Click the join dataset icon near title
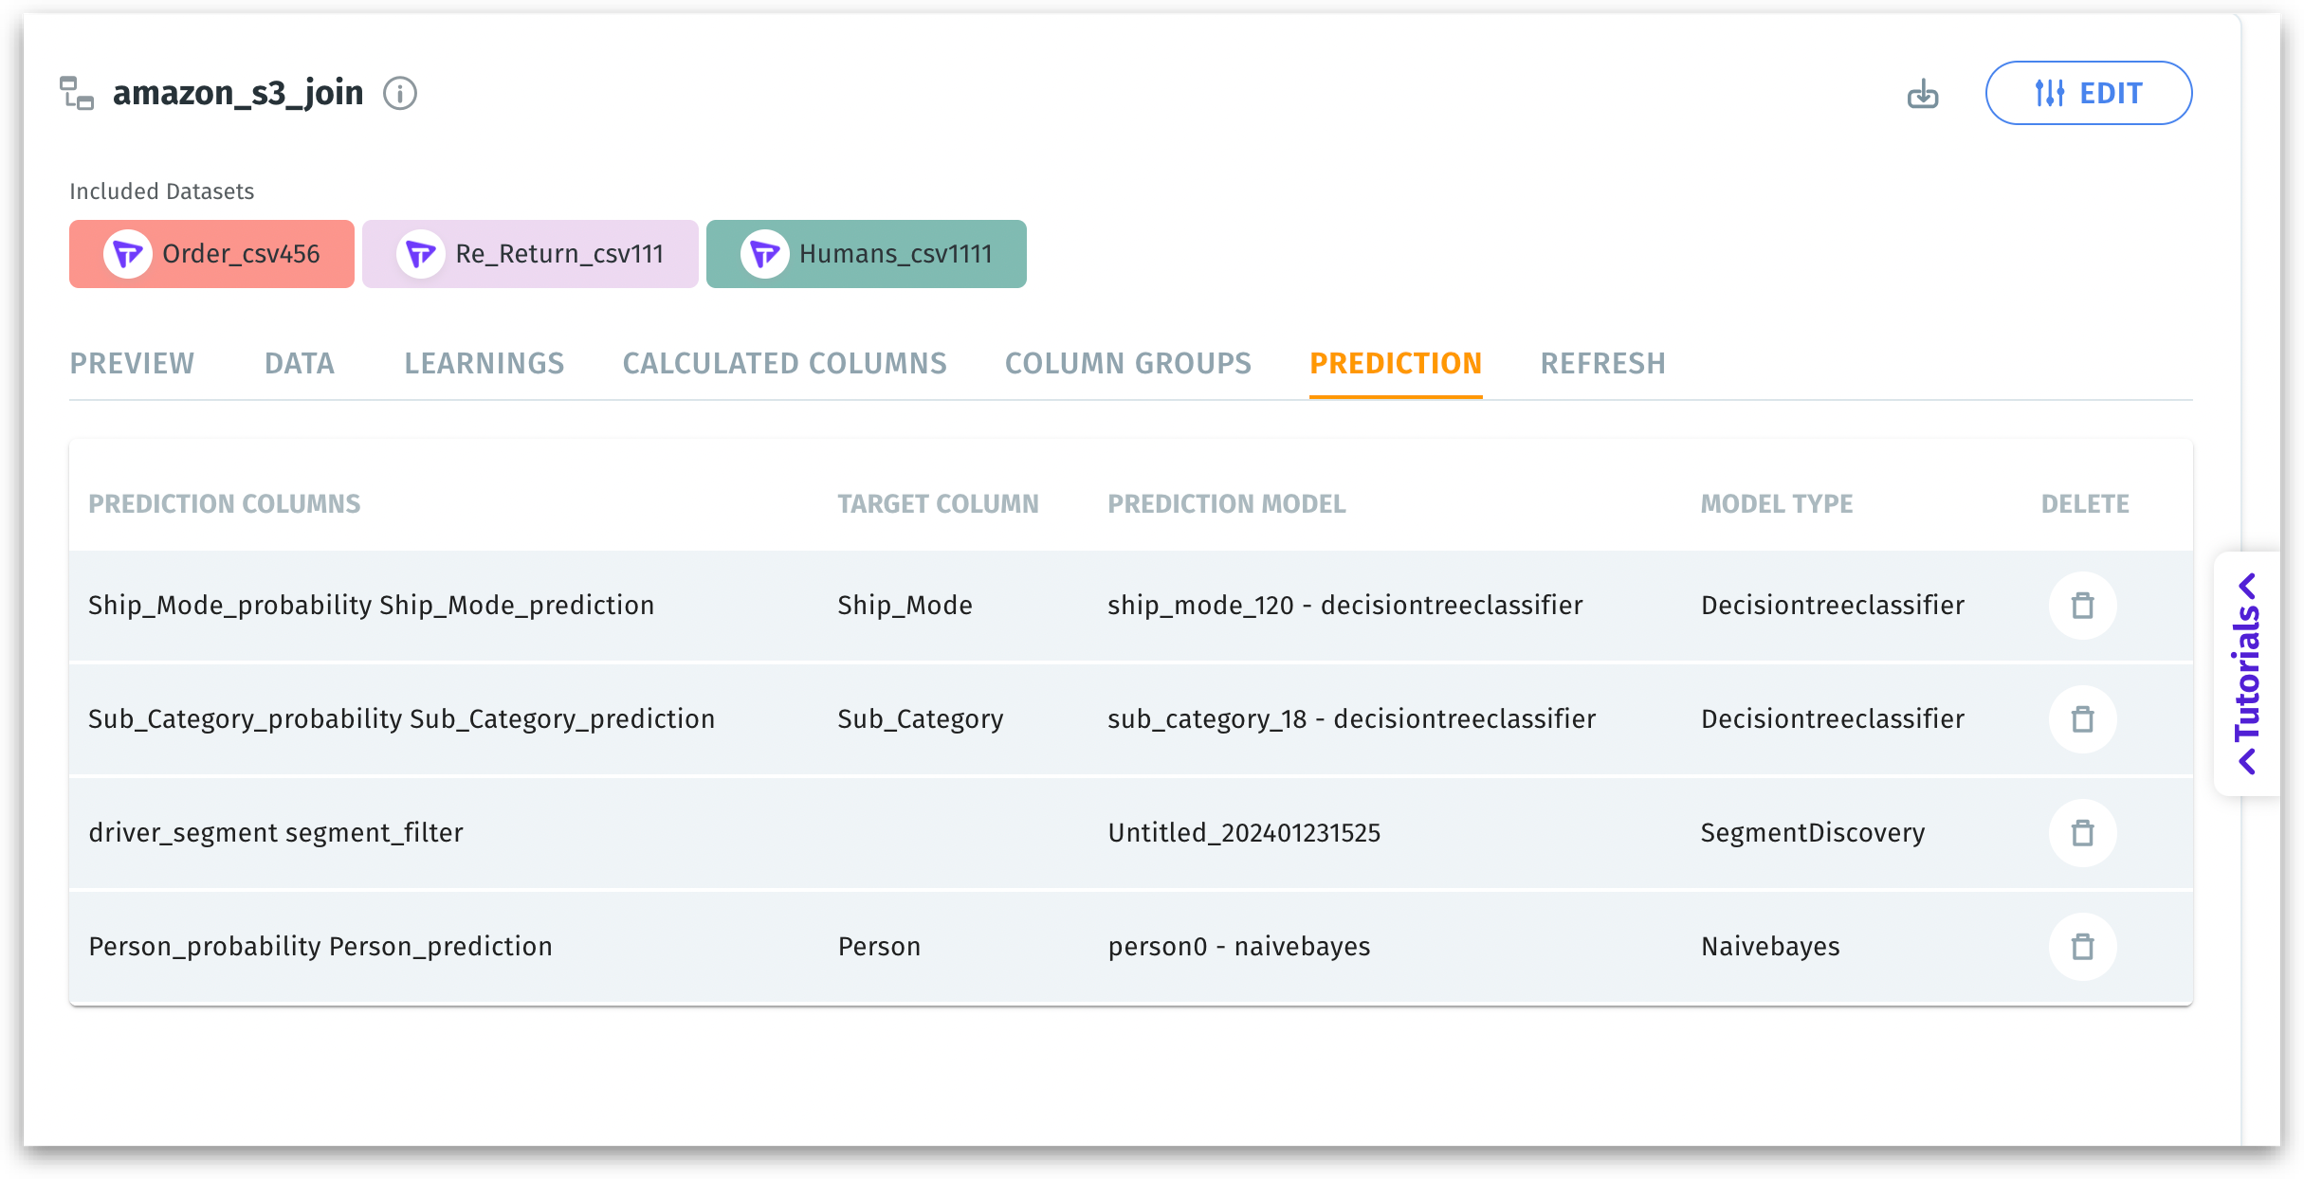The width and height of the screenshot is (2304, 1179). 77,93
